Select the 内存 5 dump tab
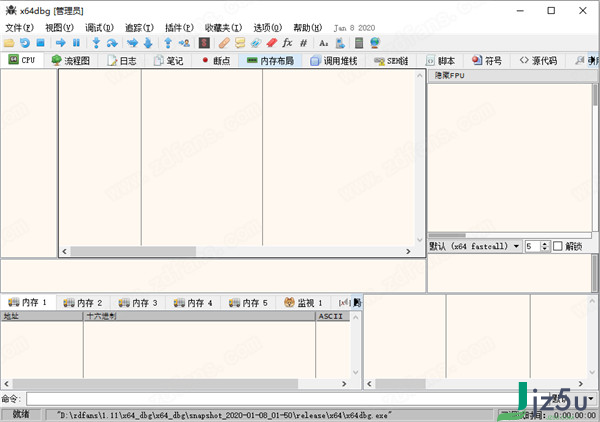This screenshot has width=600, height=422. [x=248, y=303]
